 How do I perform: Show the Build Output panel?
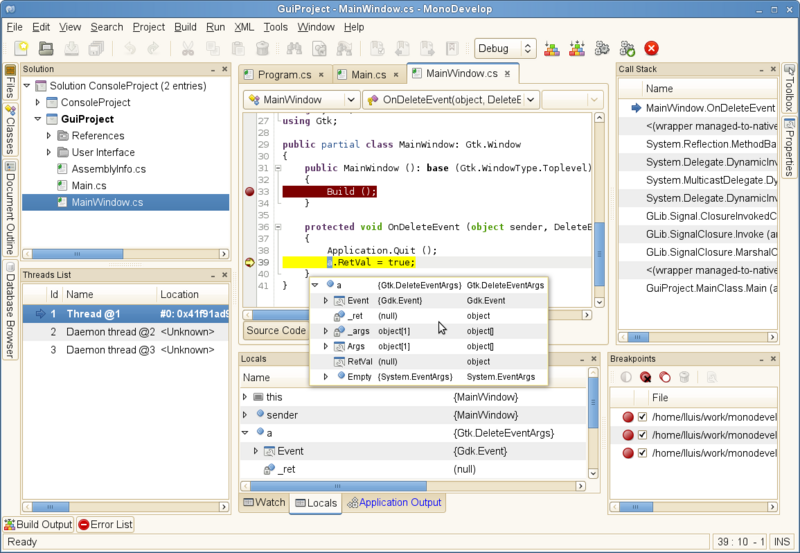pyautogui.click(x=38, y=524)
